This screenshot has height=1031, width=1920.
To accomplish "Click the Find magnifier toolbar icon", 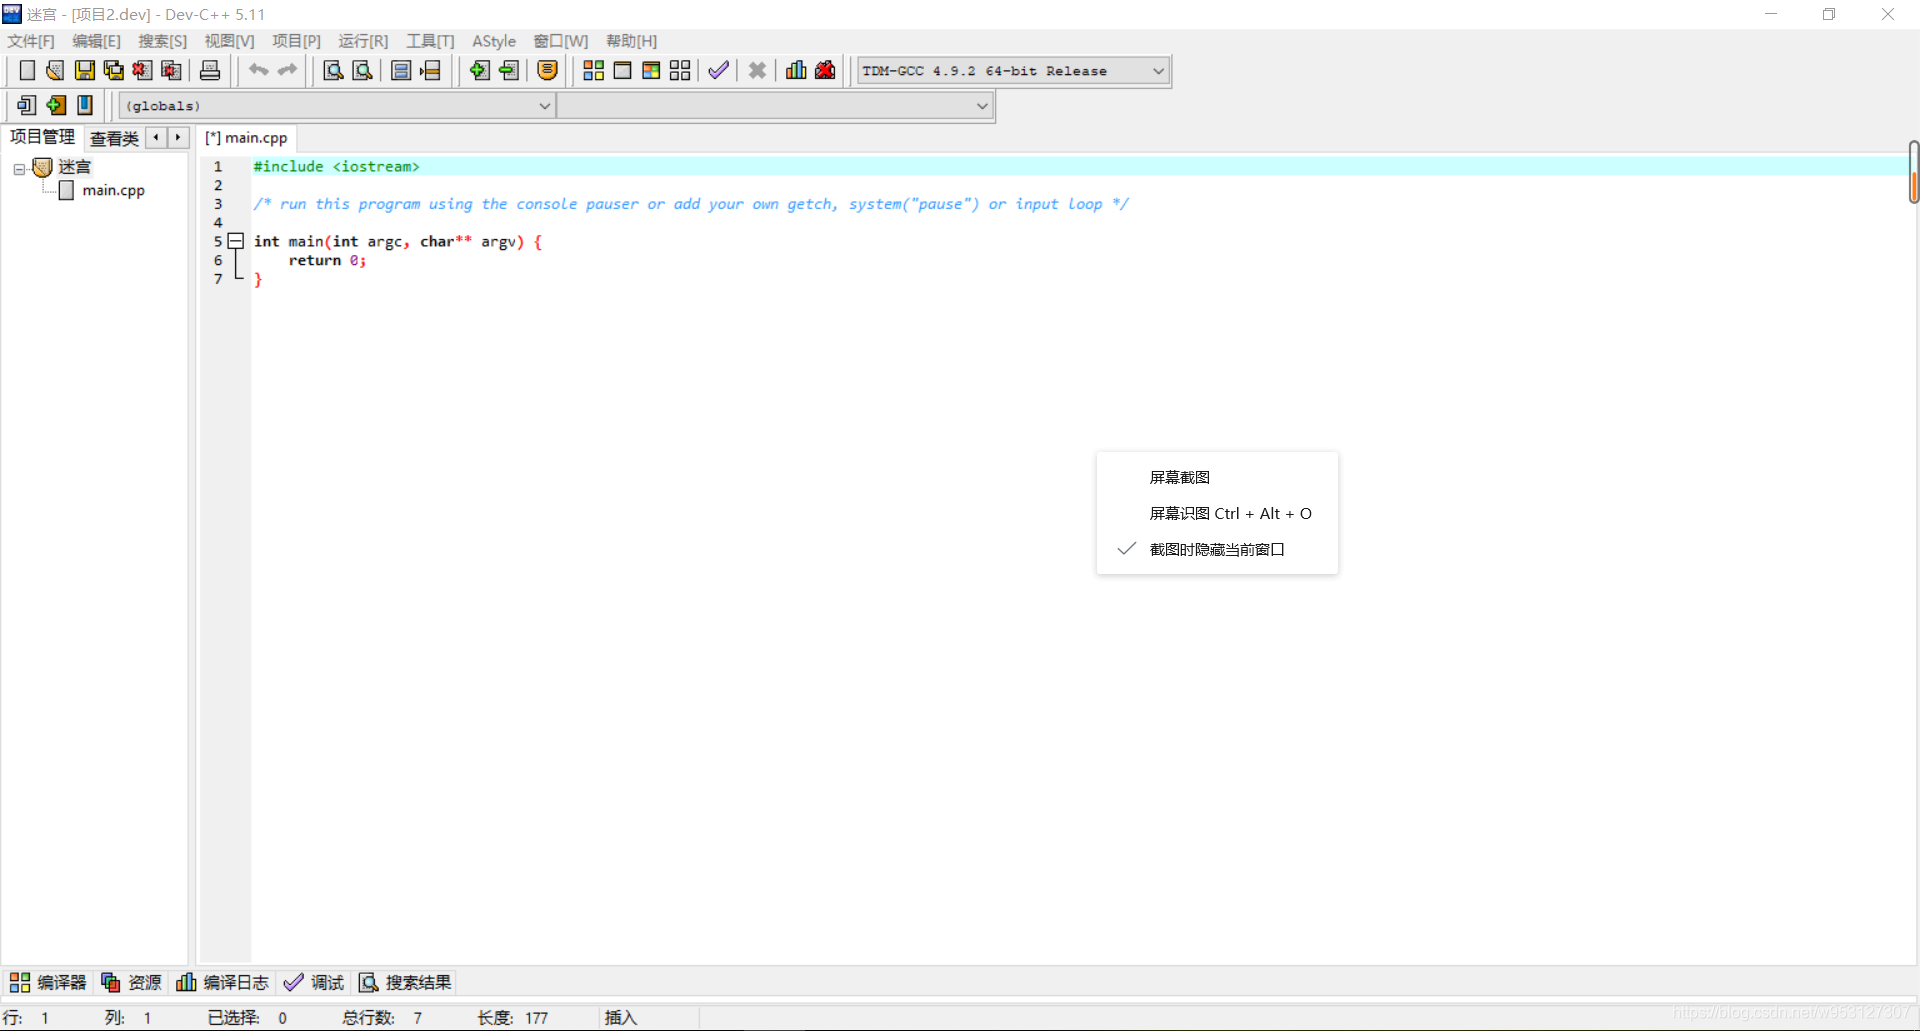I will click(333, 70).
